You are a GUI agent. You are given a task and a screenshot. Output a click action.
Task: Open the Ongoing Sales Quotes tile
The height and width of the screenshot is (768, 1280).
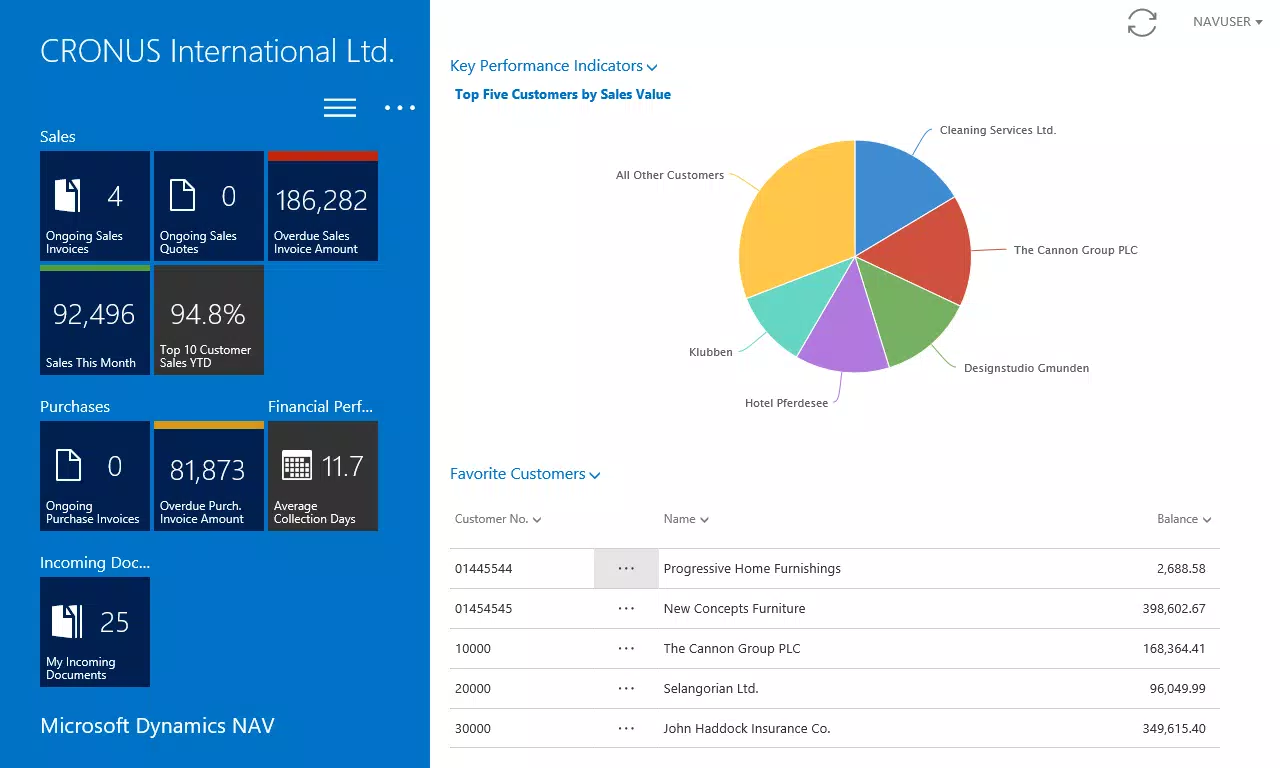(209, 206)
